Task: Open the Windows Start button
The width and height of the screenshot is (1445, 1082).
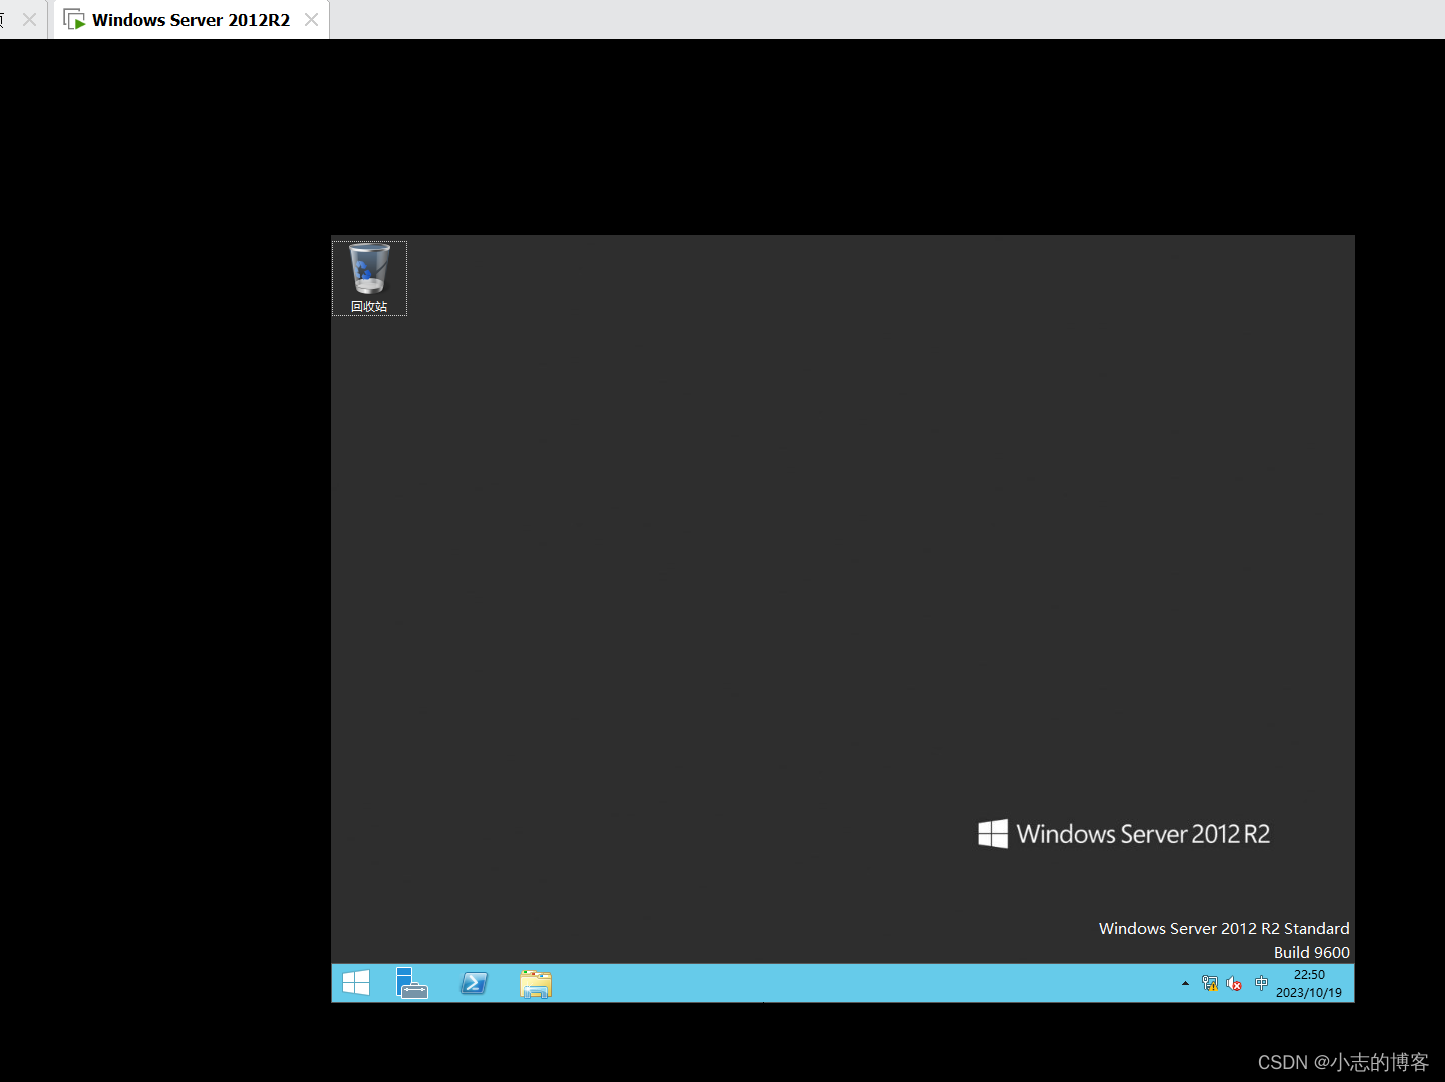Action: (x=356, y=983)
